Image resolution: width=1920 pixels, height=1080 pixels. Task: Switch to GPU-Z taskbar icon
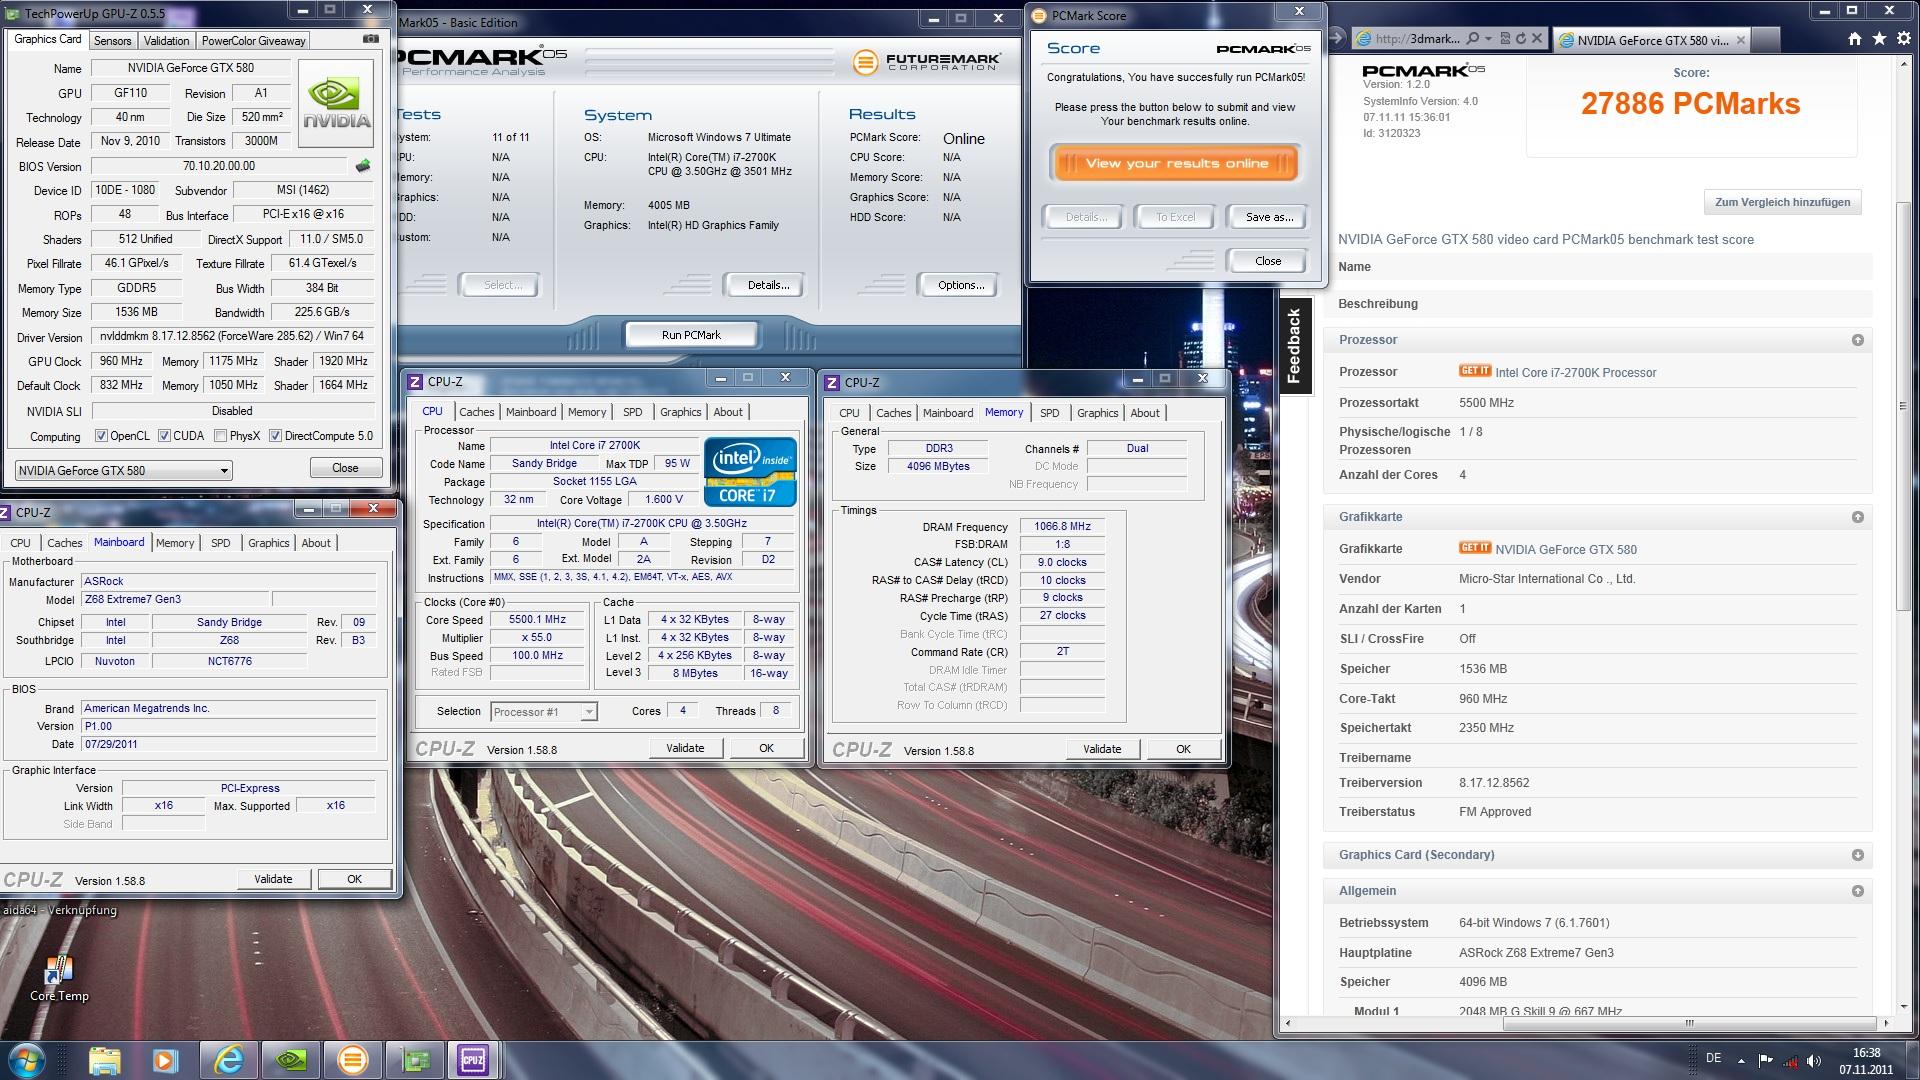point(414,1060)
